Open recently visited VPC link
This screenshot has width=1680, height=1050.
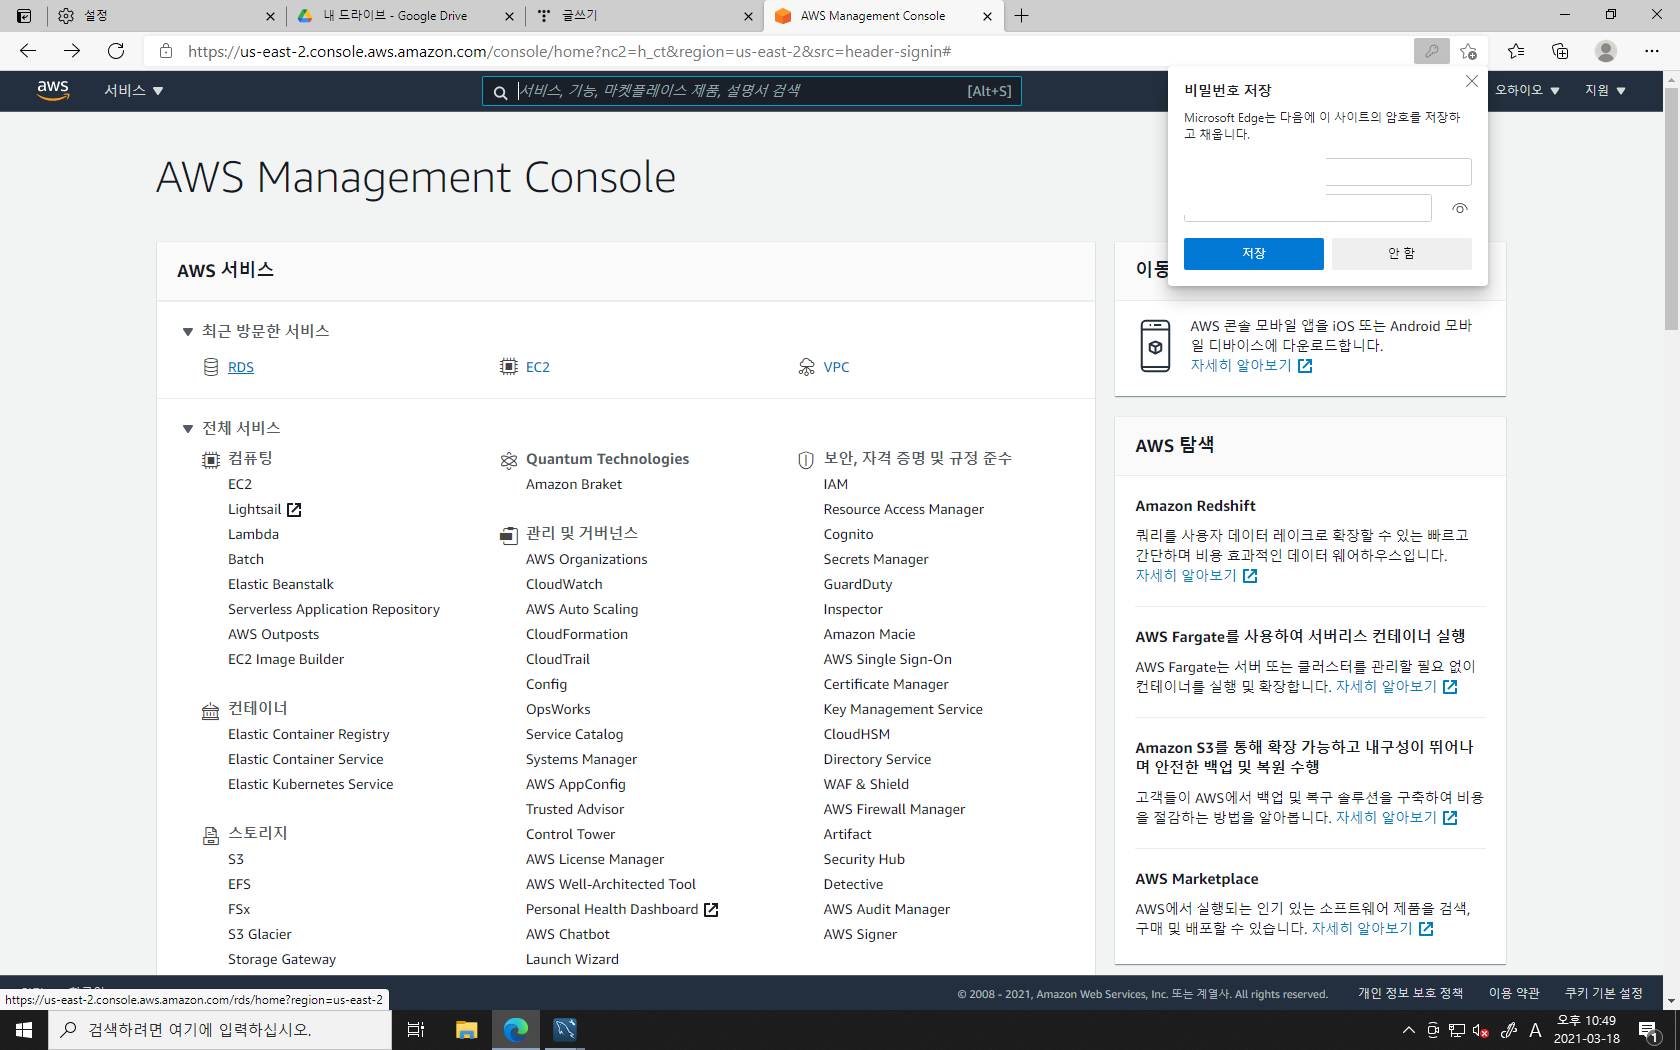836,367
